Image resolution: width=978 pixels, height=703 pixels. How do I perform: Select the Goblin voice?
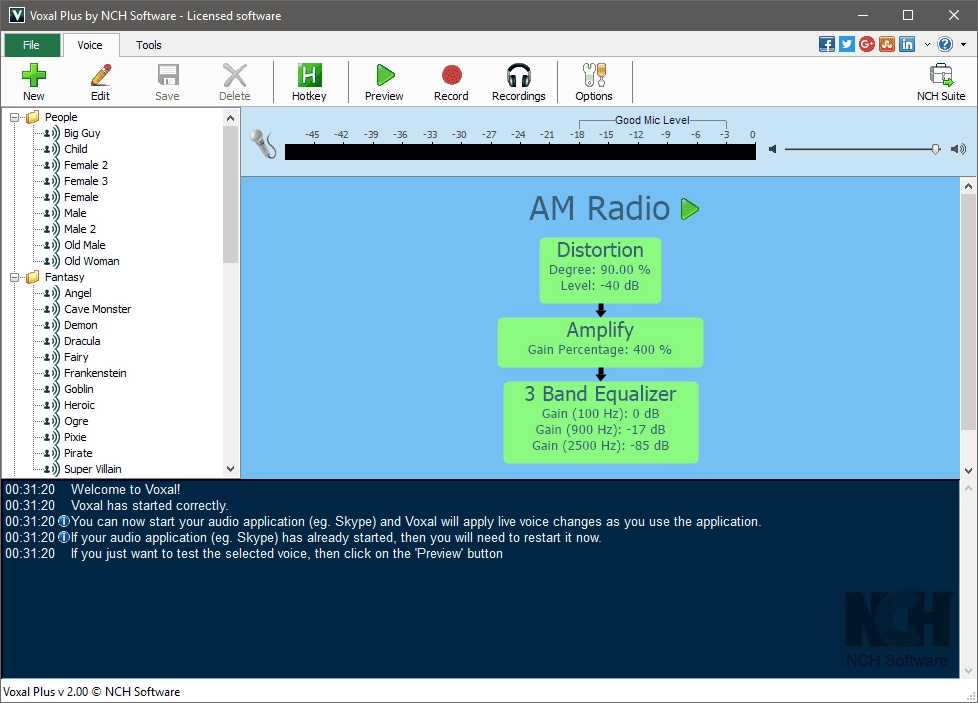(x=79, y=389)
